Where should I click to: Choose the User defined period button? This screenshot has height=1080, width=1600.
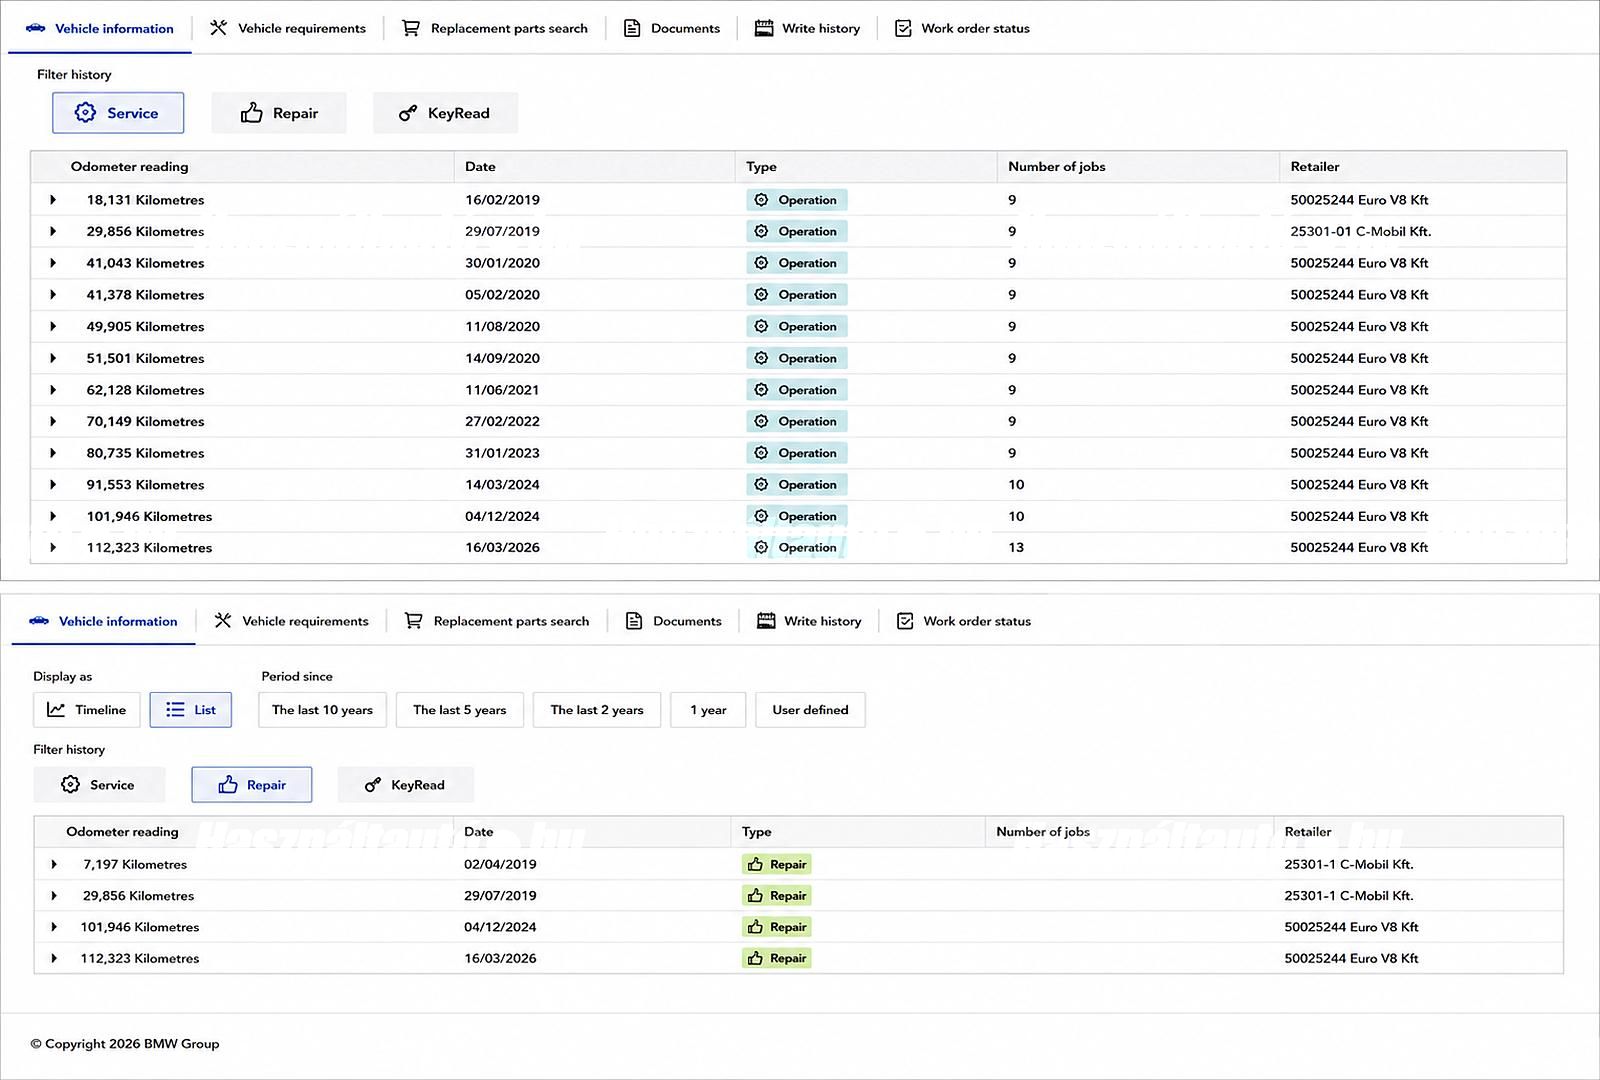[x=810, y=710]
